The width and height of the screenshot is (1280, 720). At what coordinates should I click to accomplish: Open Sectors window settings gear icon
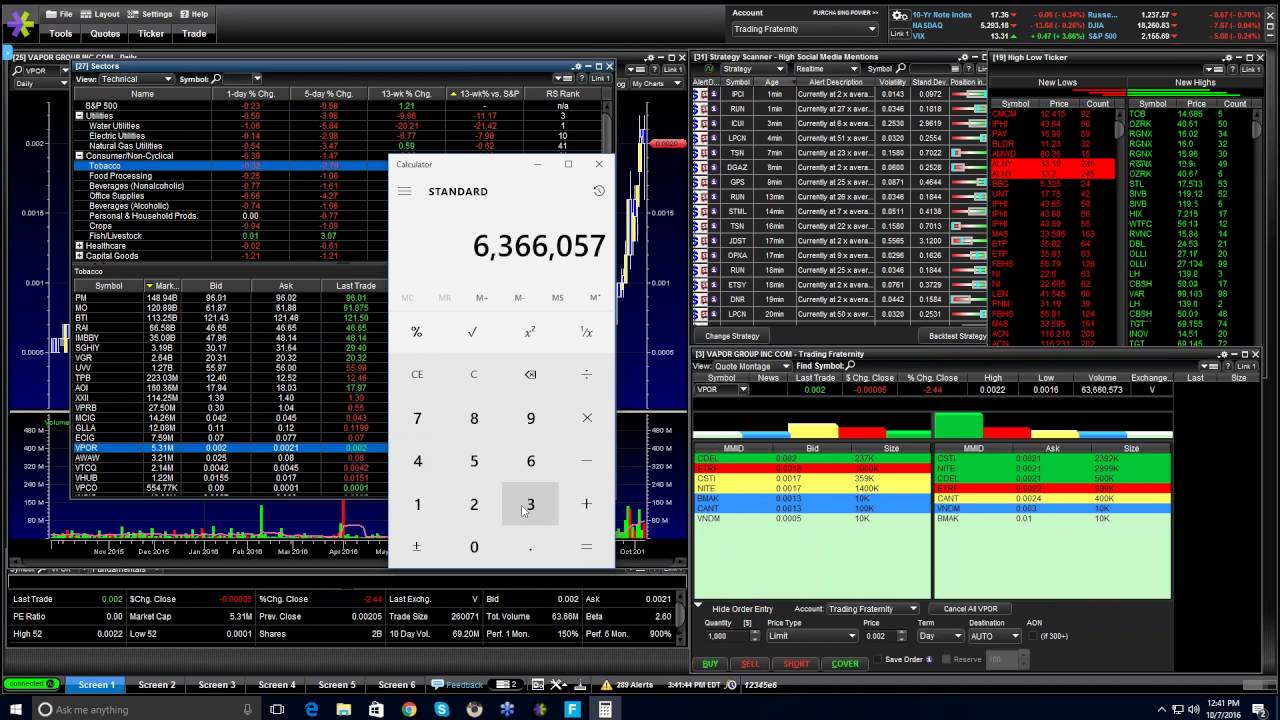pos(576,66)
